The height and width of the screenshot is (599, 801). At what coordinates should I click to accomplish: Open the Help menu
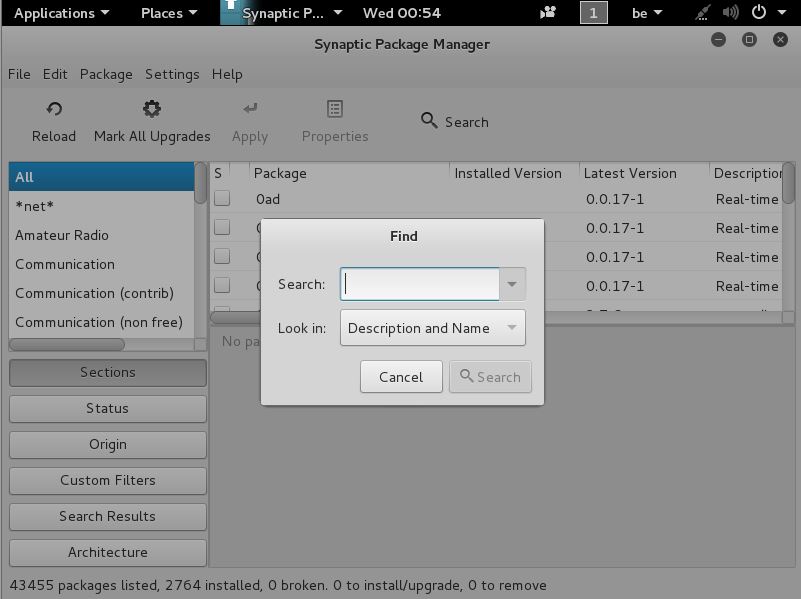227,74
